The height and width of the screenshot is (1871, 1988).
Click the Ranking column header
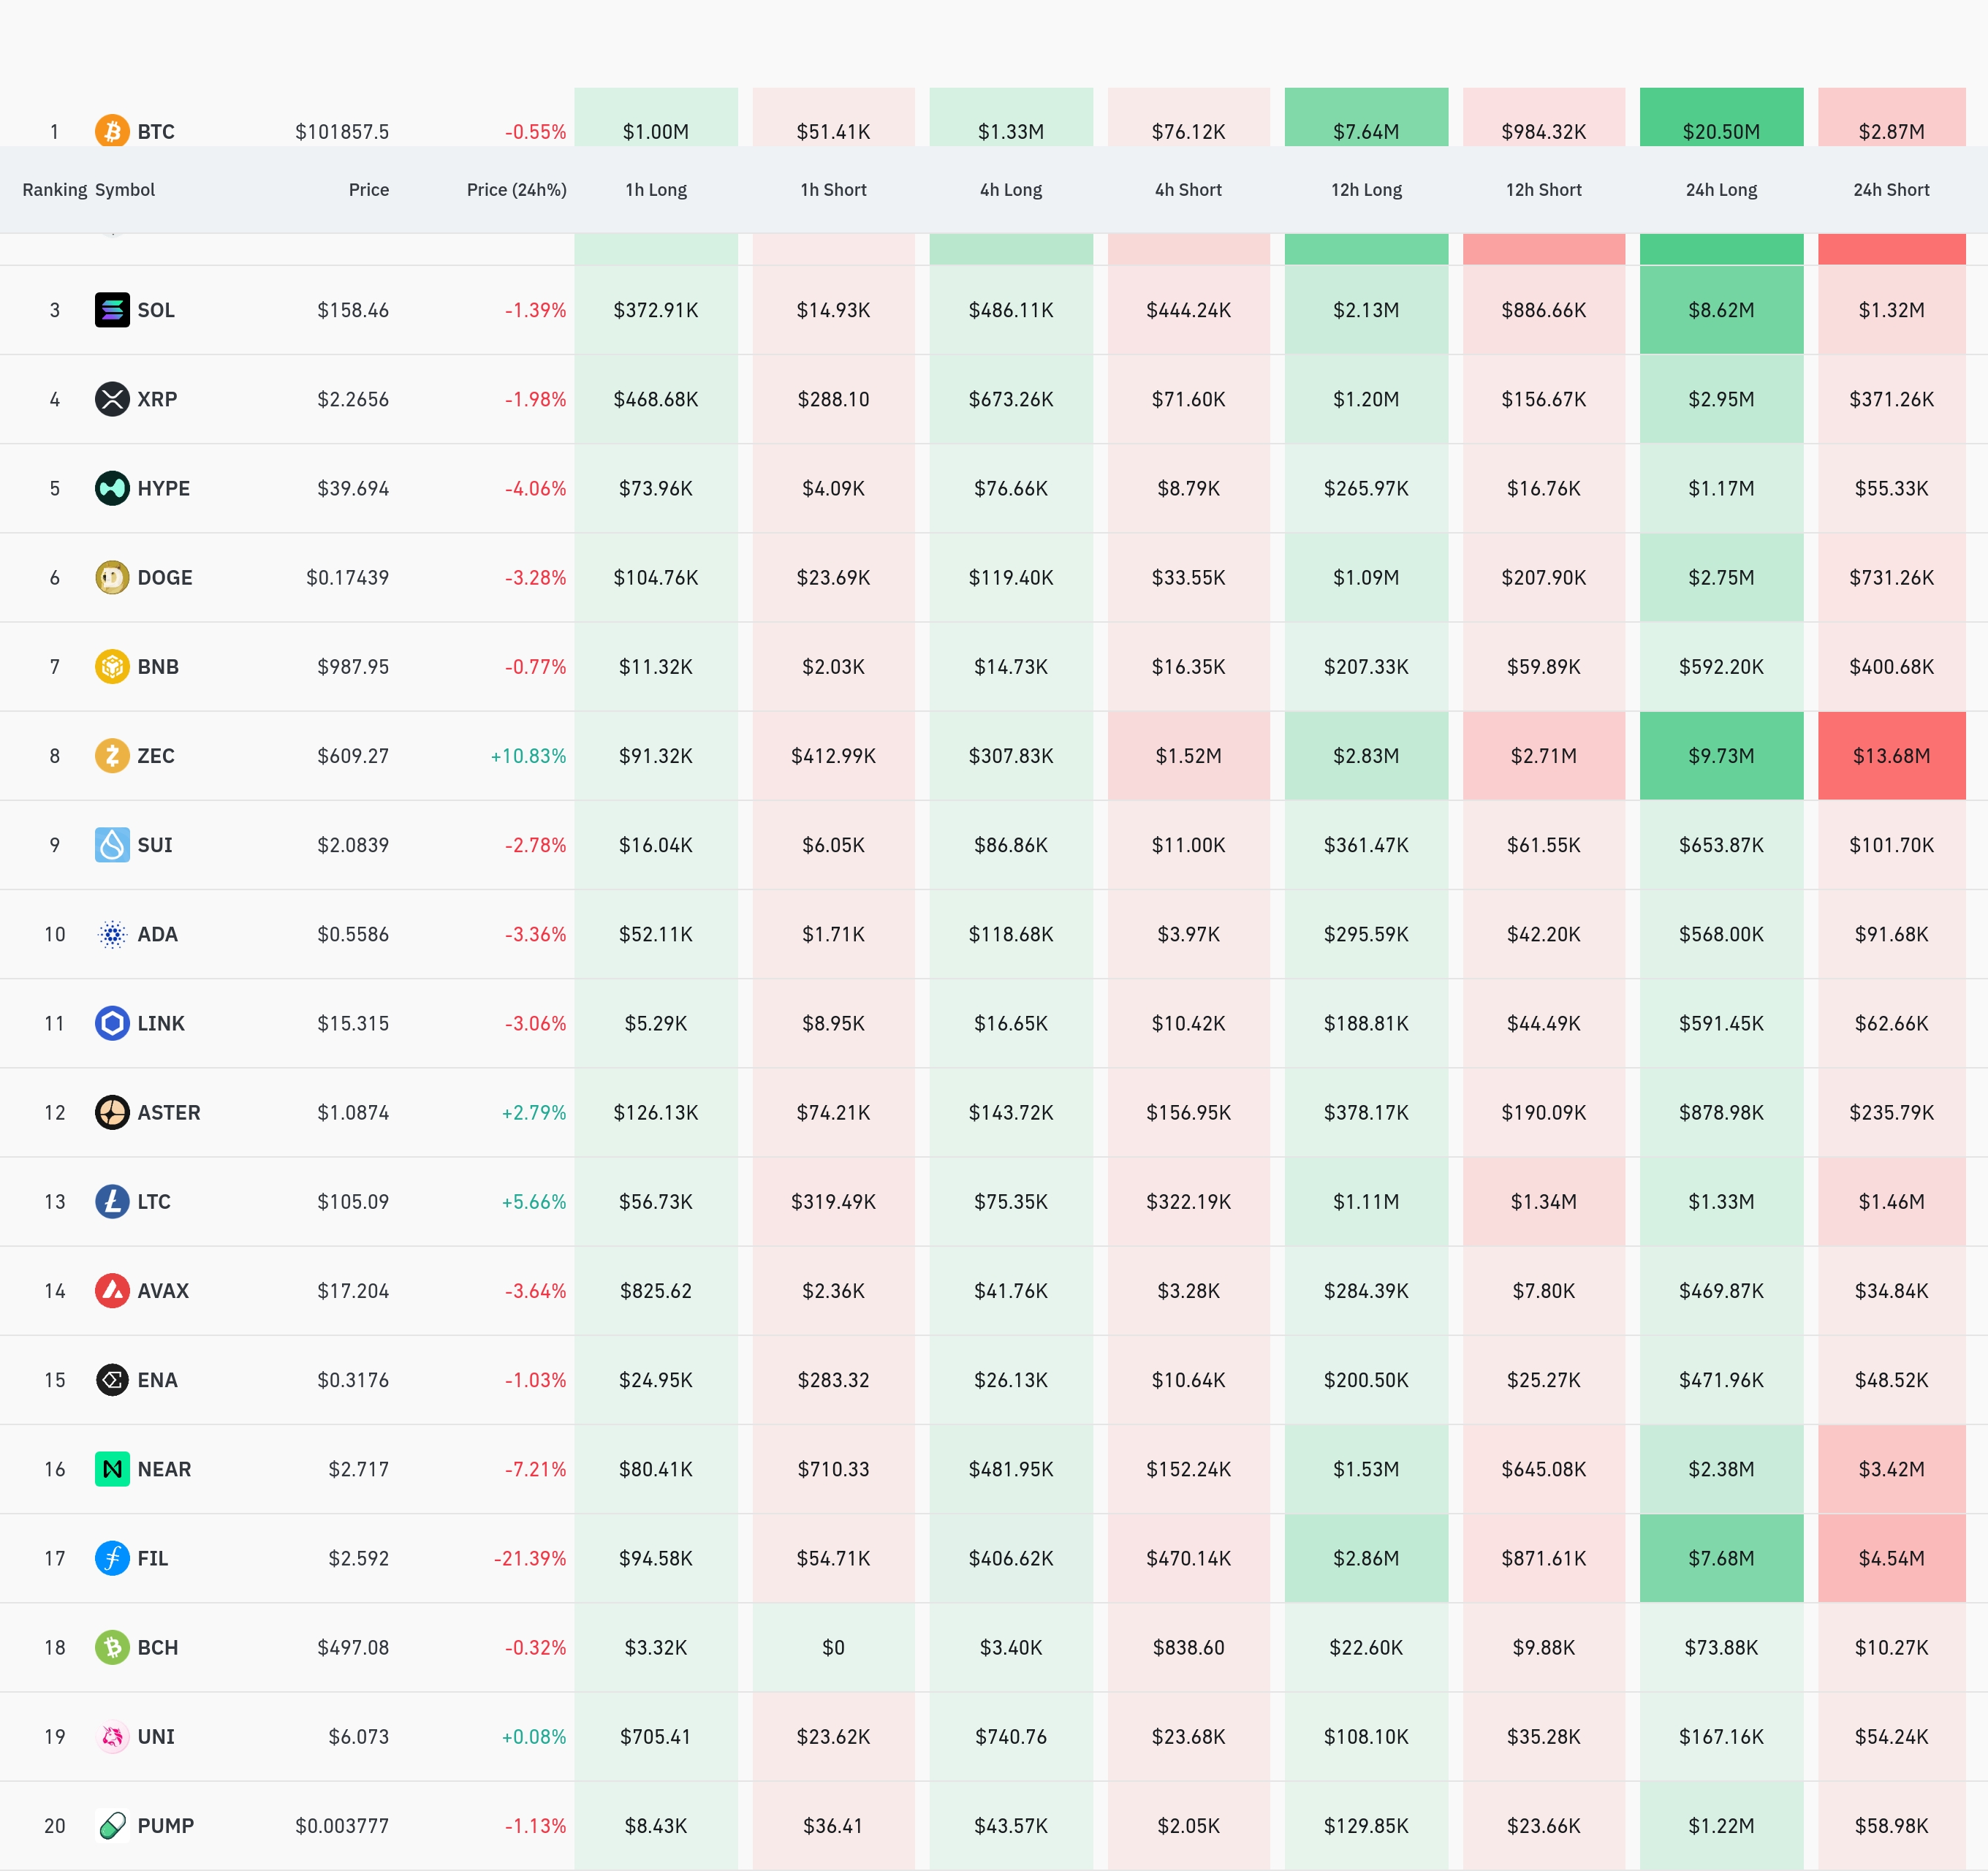(54, 190)
